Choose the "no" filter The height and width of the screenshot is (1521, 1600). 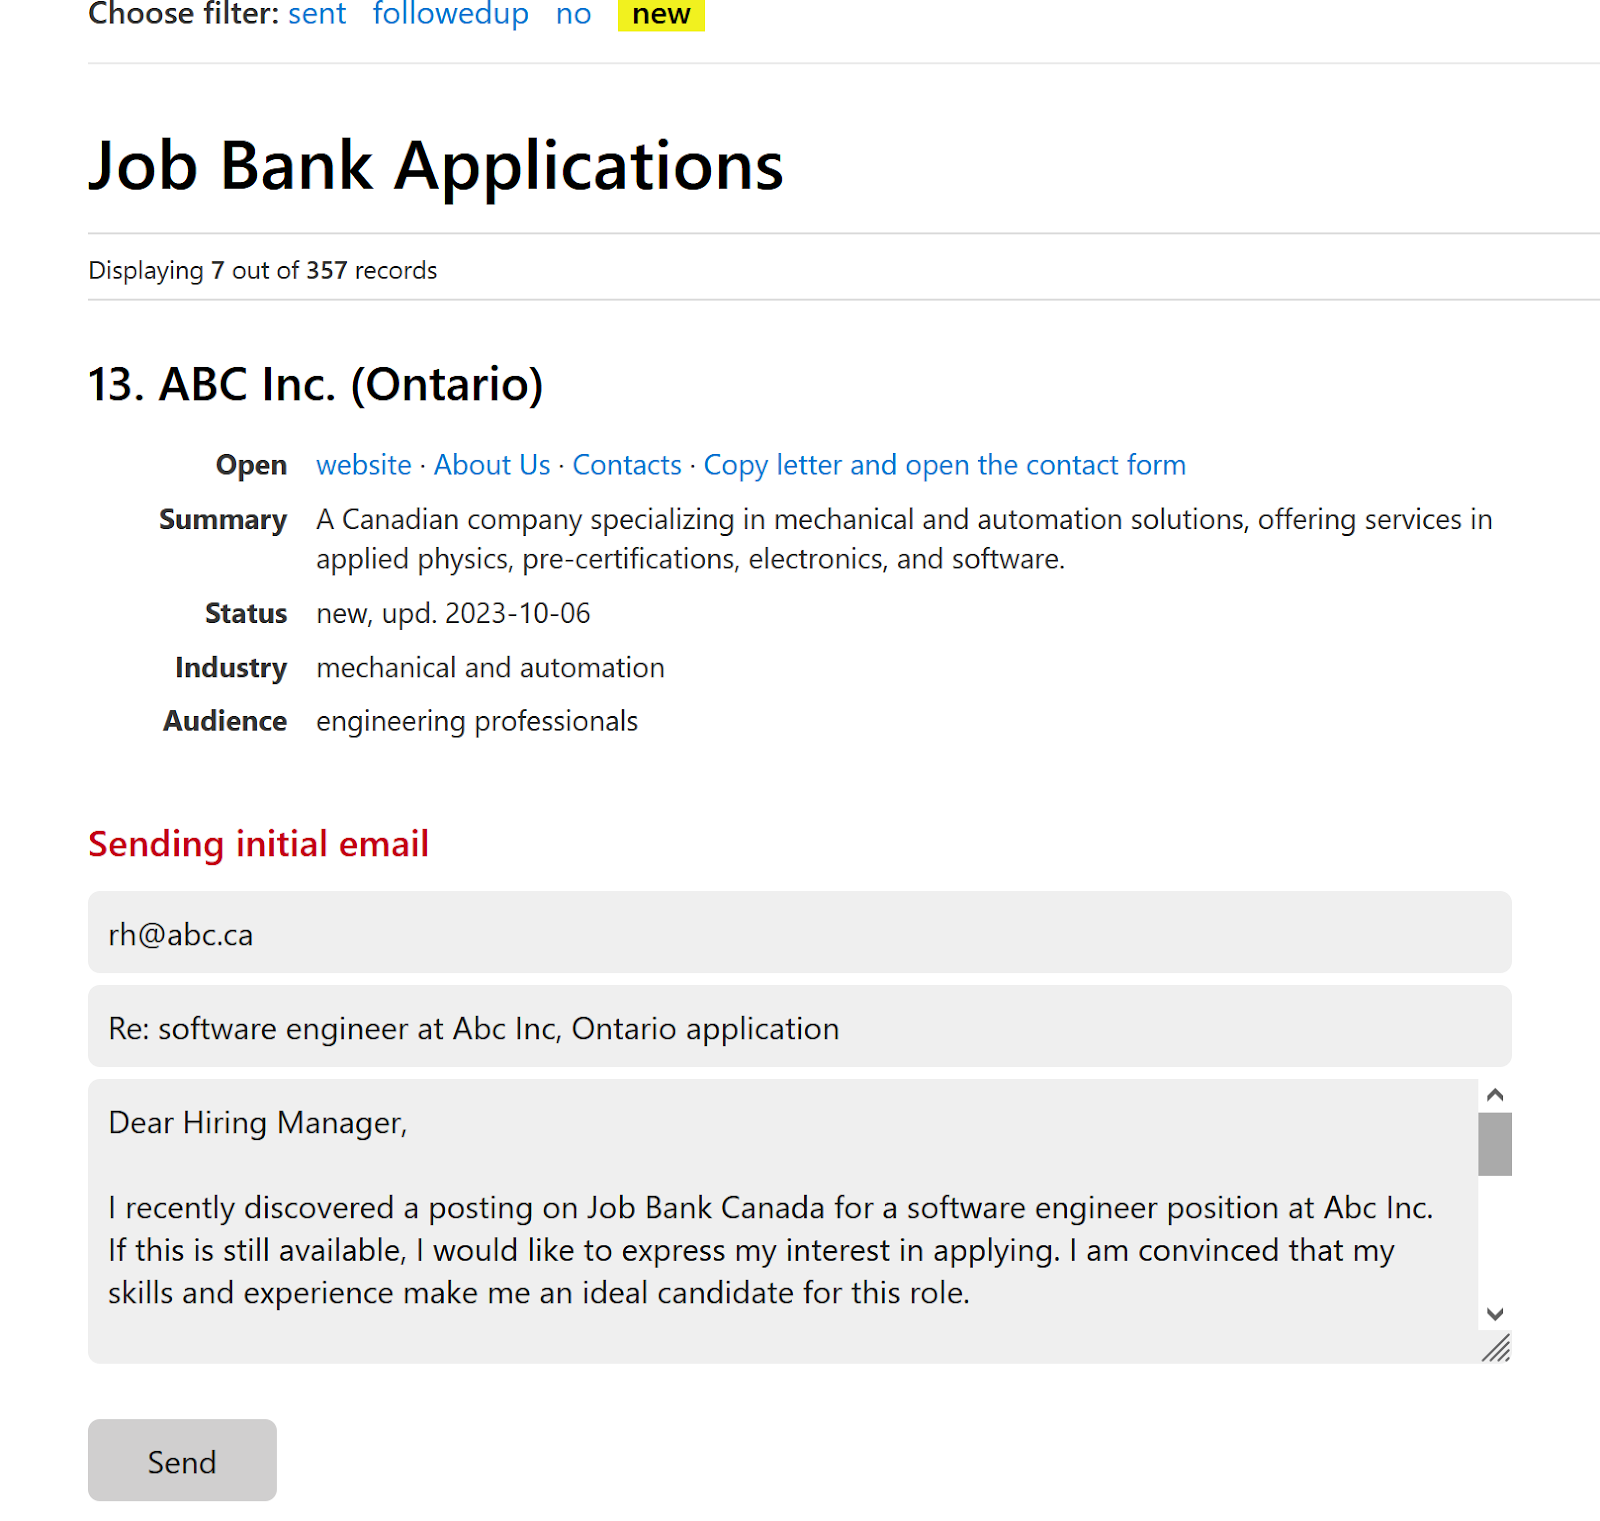(573, 14)
